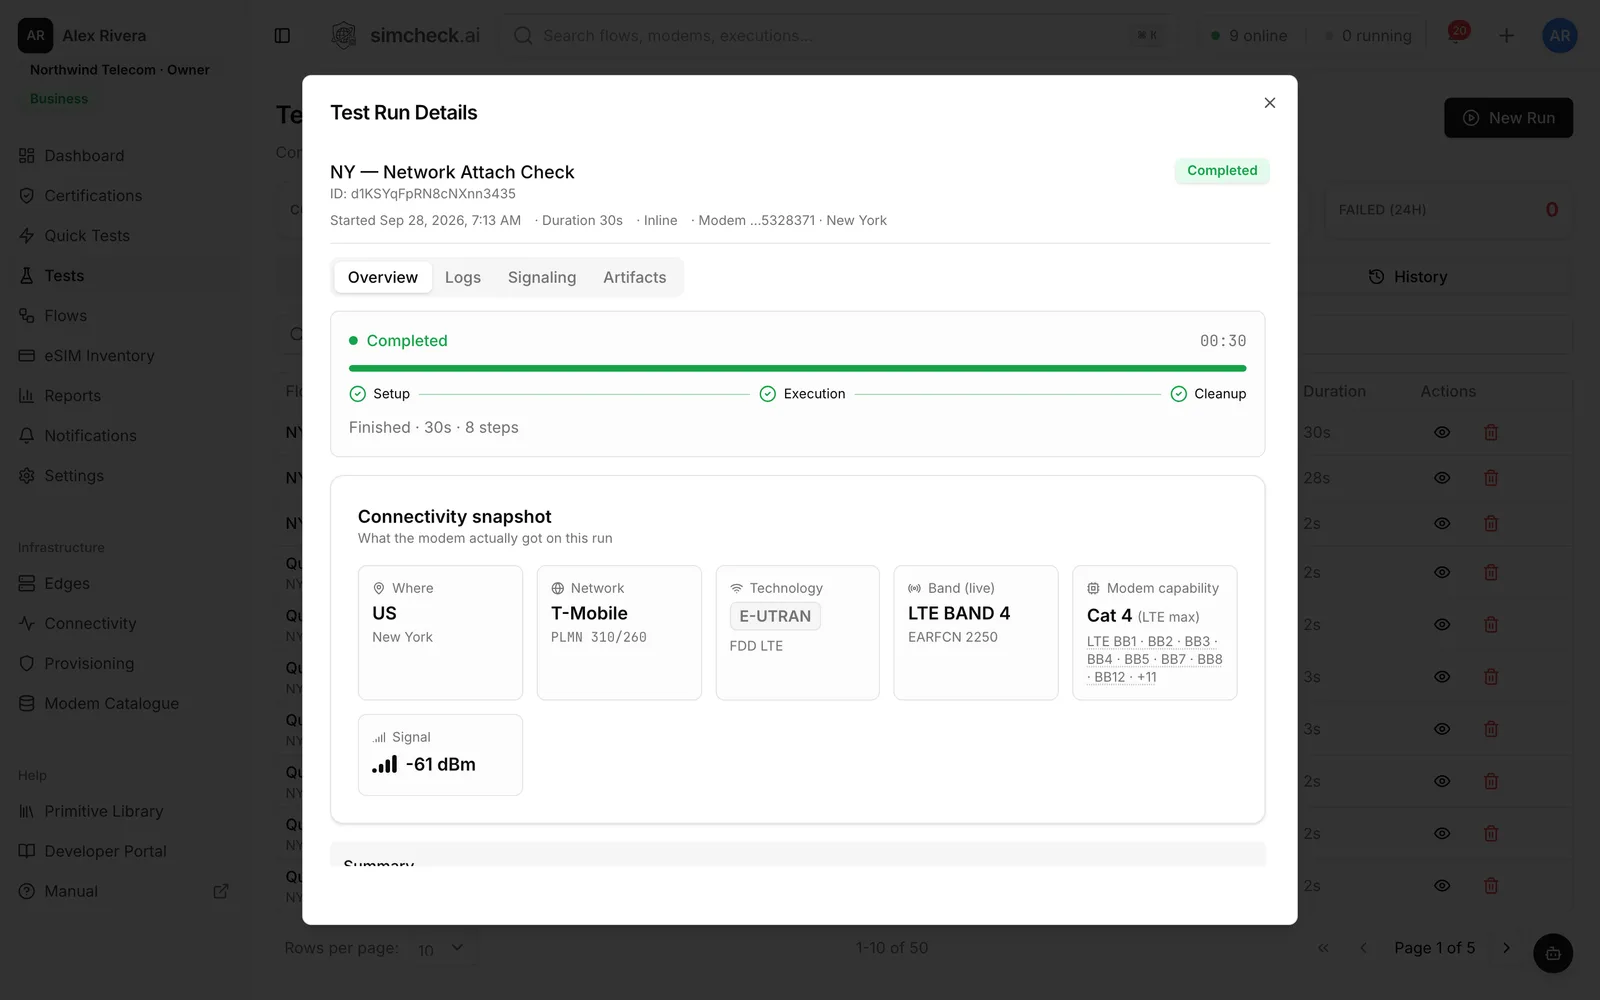Toggle the sidebar panel icon
The height and width of the screenshot is (1000, 1600).
coord(282,36)
